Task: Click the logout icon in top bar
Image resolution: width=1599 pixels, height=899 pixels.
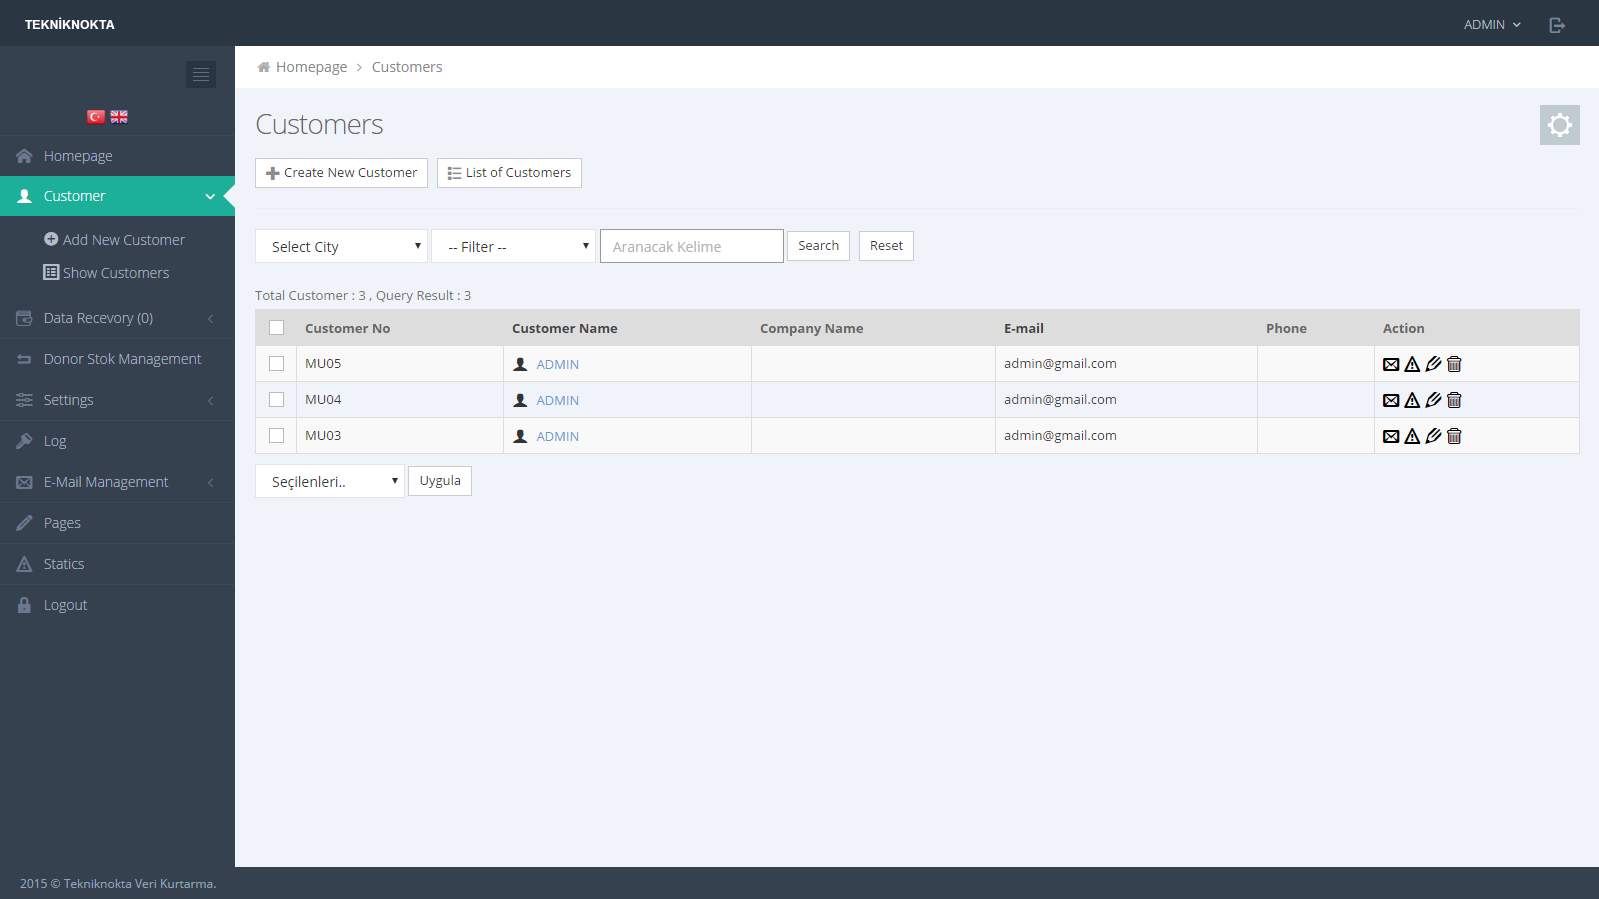Action: (x=1556, y=25)
